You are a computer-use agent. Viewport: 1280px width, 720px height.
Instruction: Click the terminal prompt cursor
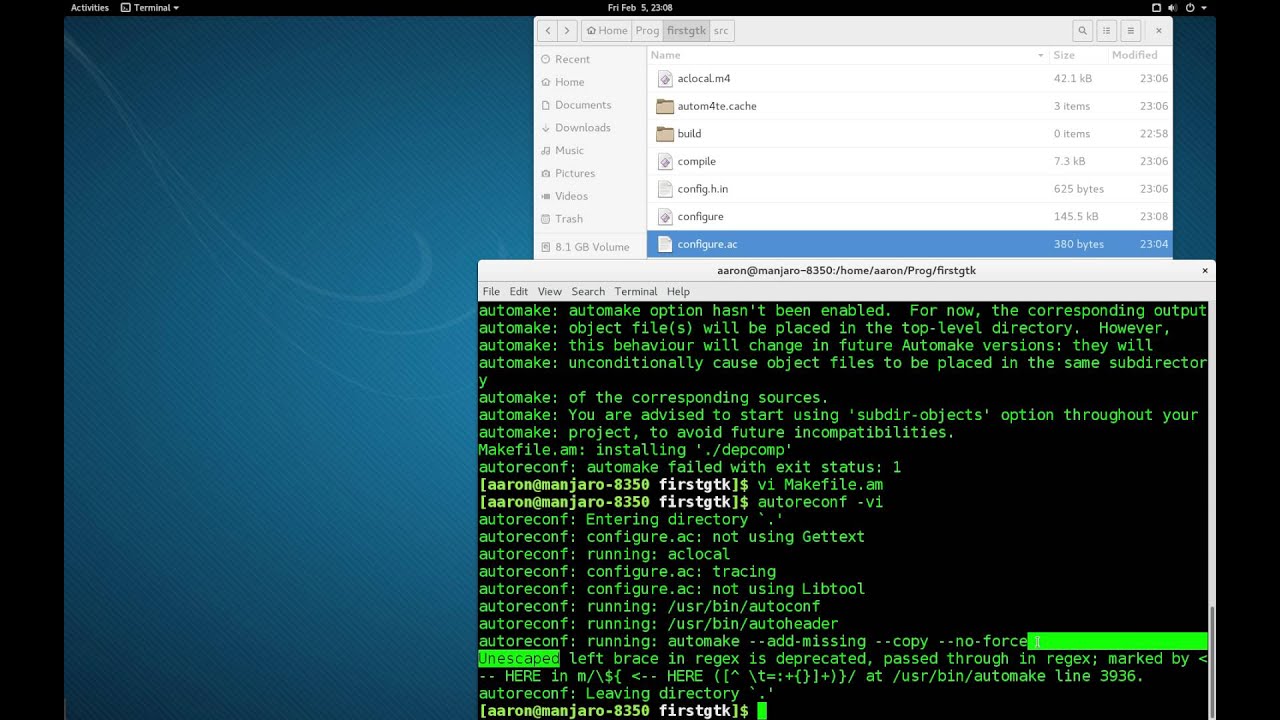(762, 711)
